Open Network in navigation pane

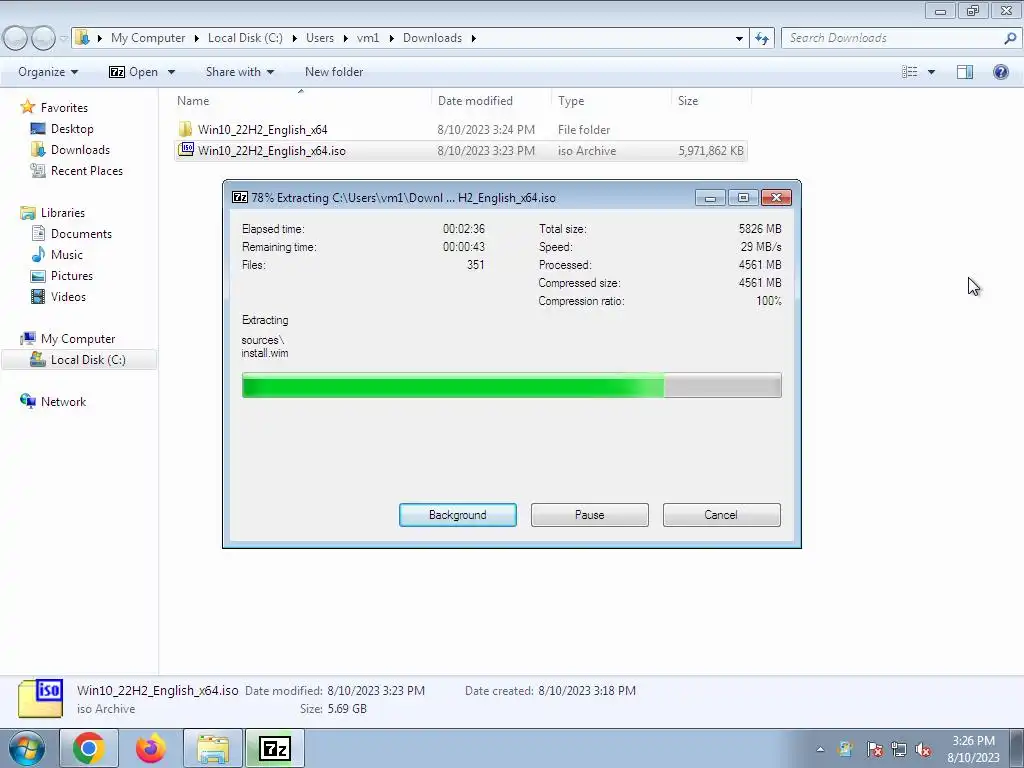tap(63, 402)
